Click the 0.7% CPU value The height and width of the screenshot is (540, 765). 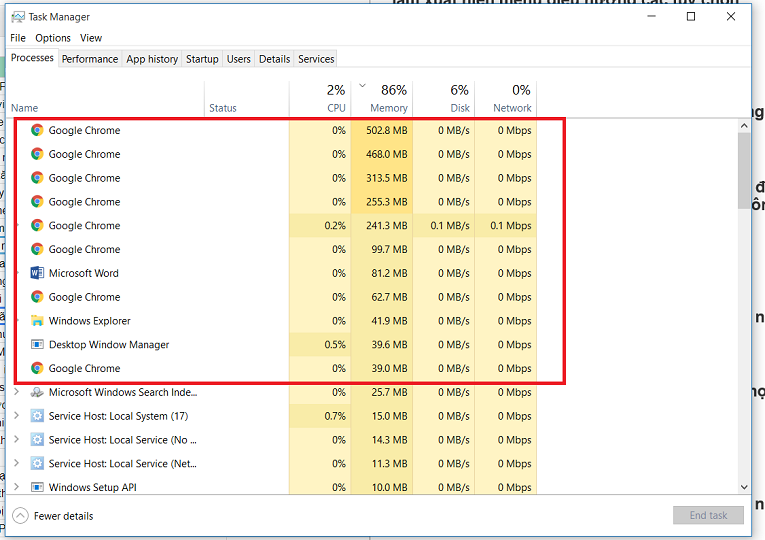(335, 416)
